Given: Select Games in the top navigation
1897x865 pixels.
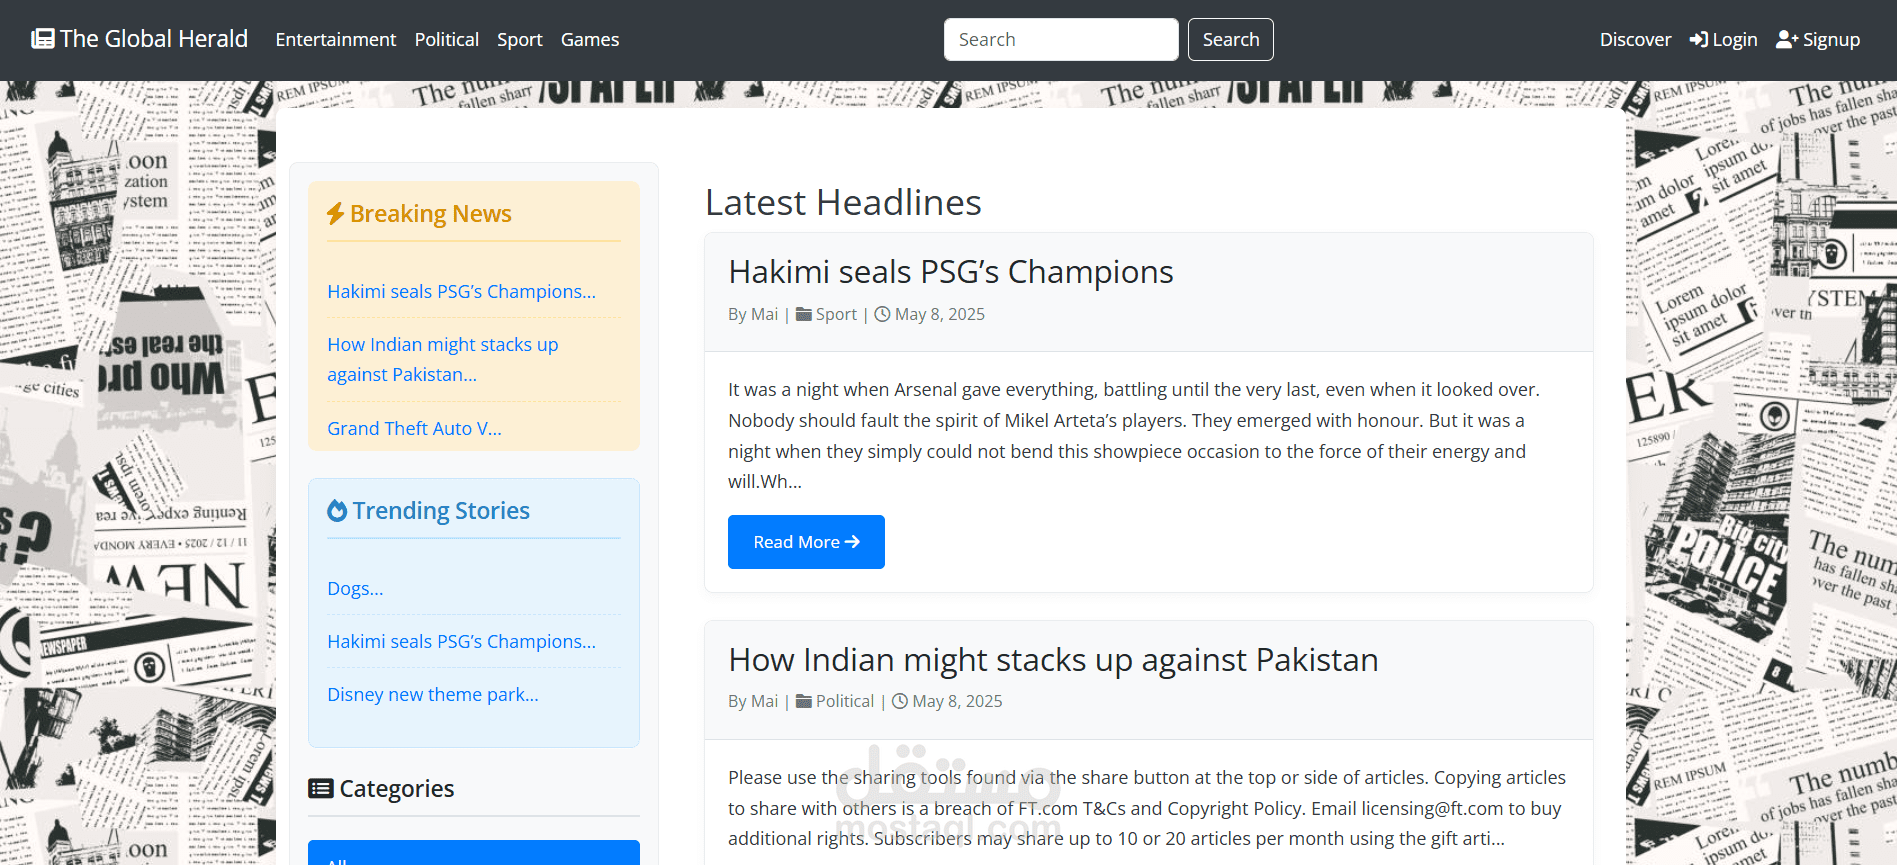Looking at the screenshot, I should point(590,39).
